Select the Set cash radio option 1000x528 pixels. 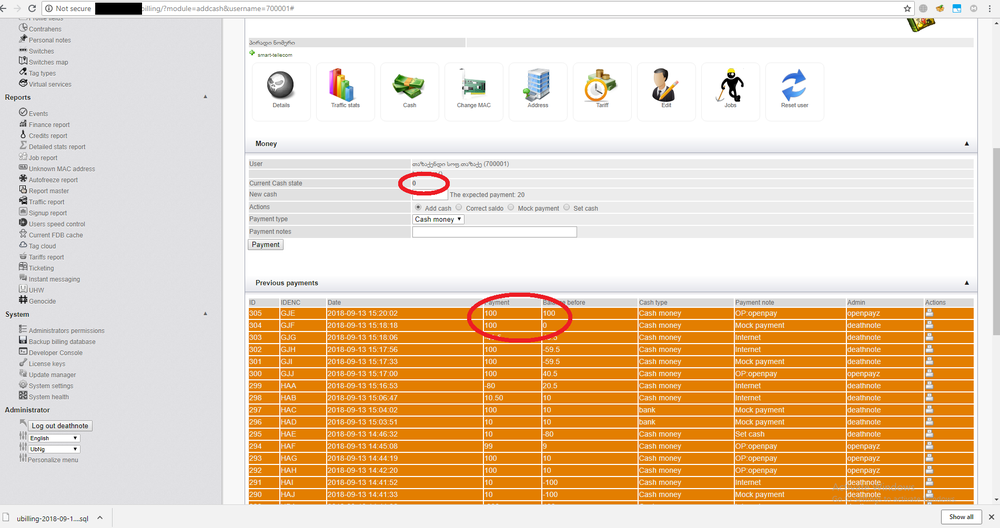565,208
